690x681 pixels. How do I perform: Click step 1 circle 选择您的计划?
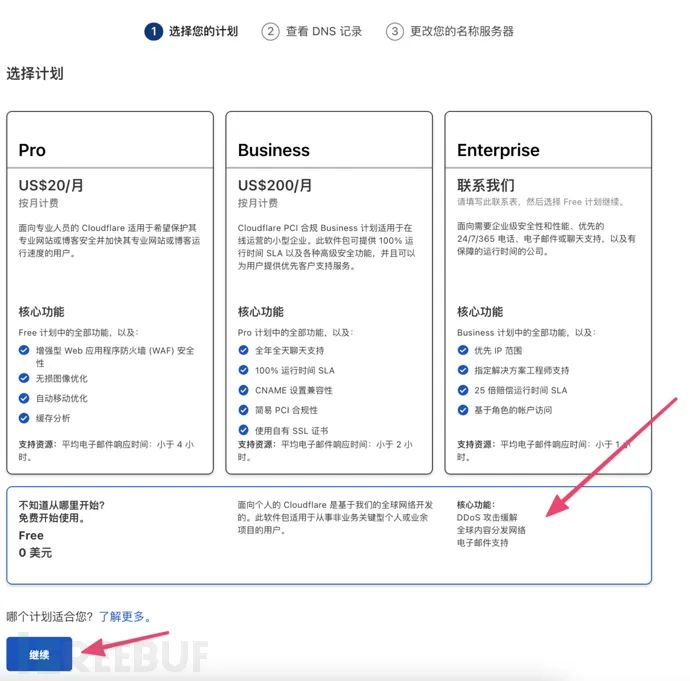[154, 31]
